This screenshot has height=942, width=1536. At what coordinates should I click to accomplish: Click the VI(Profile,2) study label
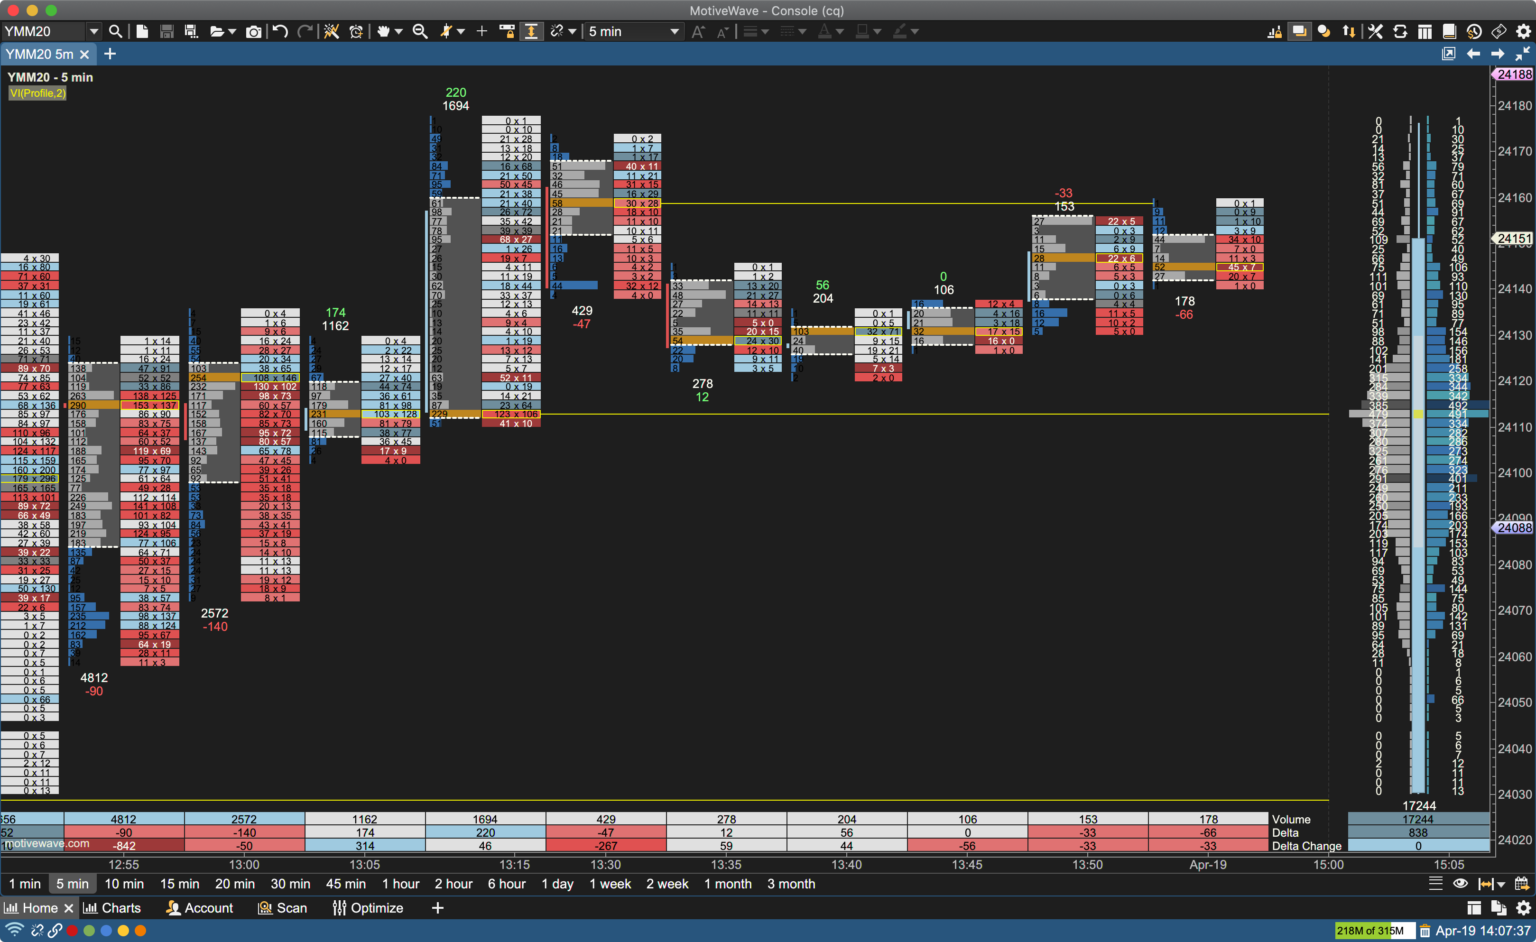click(x=38, y=93)
